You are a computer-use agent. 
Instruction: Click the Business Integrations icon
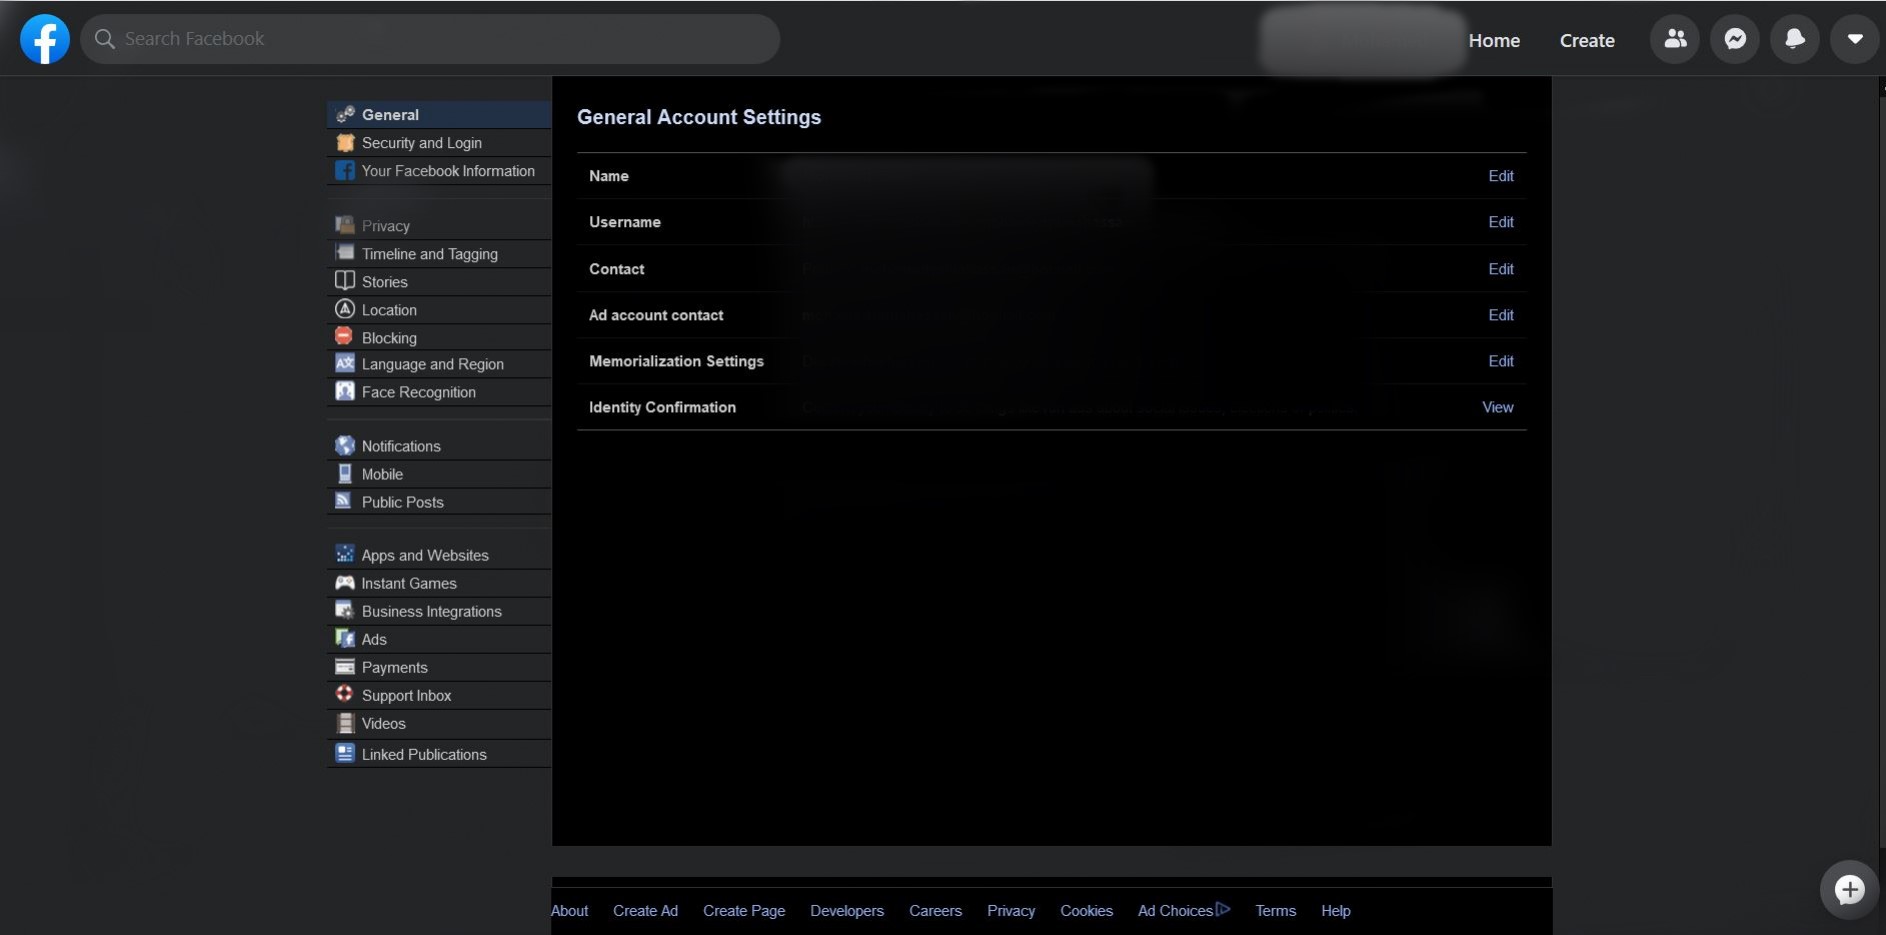click(345, 610)
